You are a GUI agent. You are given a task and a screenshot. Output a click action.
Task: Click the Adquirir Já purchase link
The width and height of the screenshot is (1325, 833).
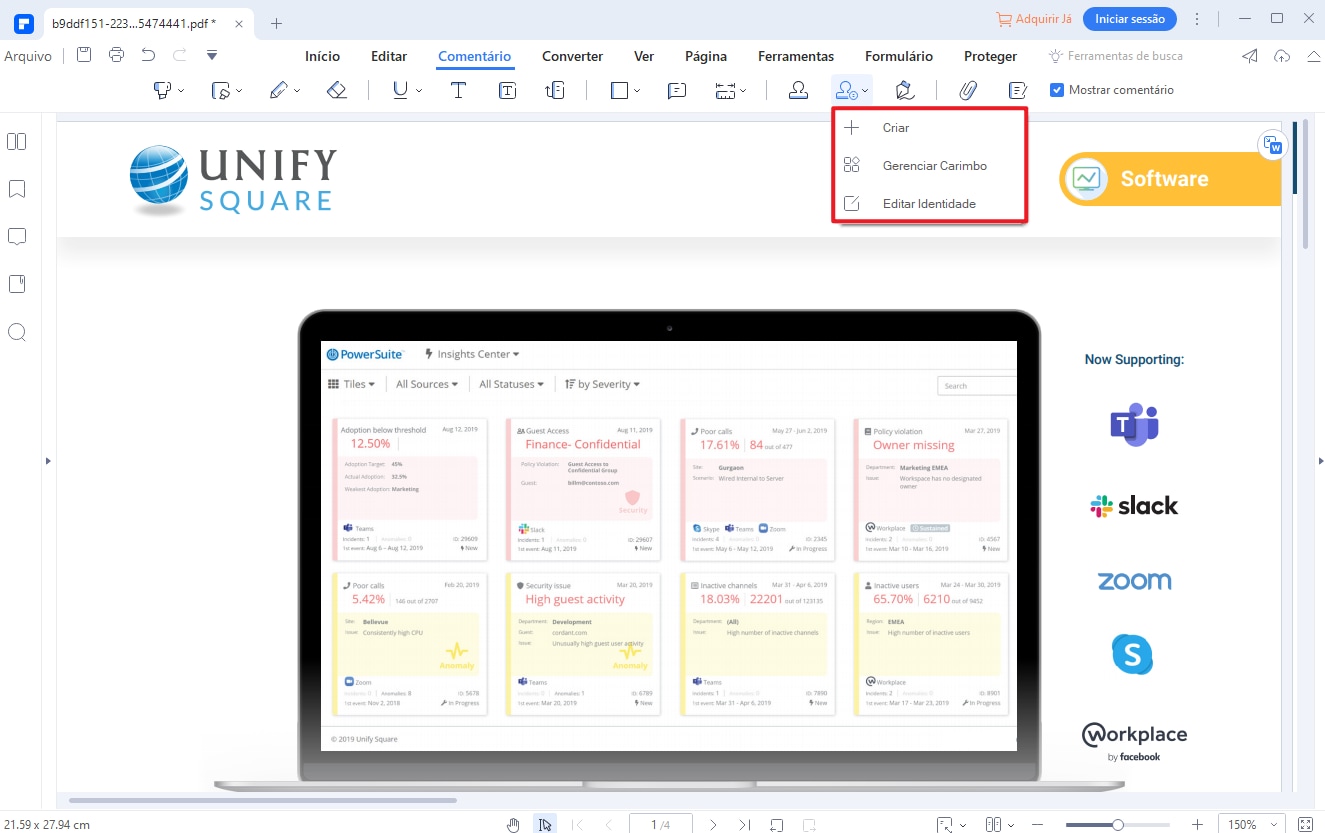pos(1034,19)
